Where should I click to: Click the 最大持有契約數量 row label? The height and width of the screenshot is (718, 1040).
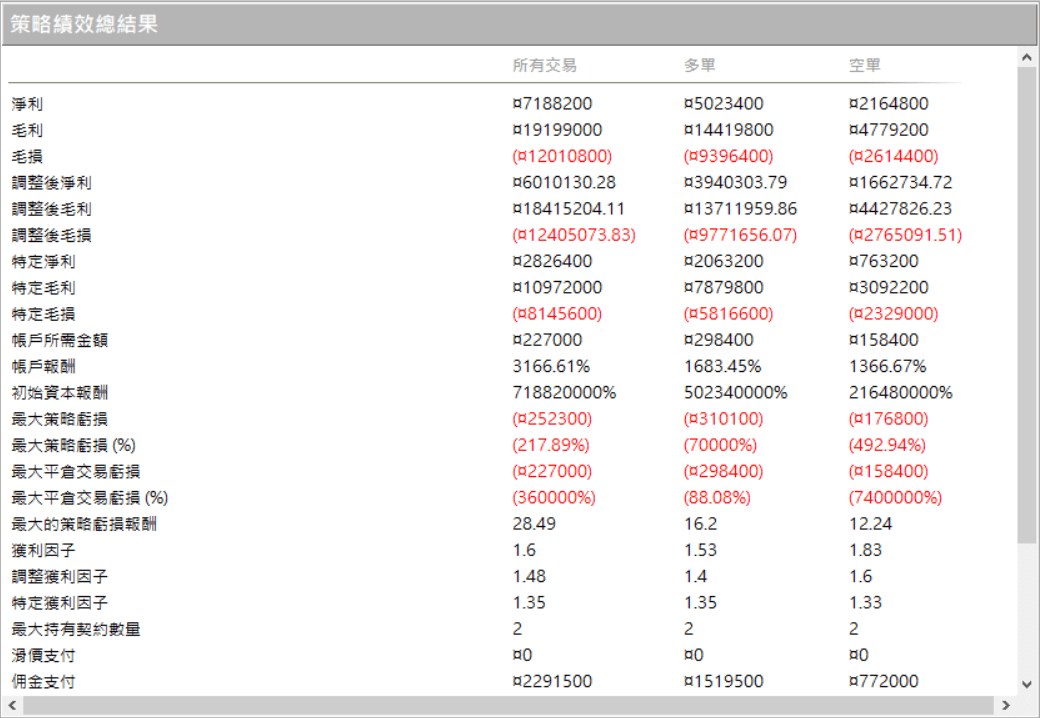pos(76,629)
